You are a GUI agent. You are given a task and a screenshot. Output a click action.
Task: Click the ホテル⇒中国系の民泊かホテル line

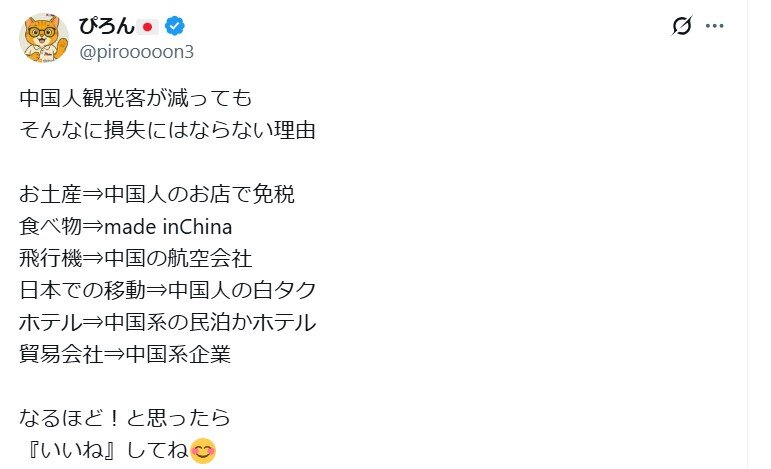(167, 323)
